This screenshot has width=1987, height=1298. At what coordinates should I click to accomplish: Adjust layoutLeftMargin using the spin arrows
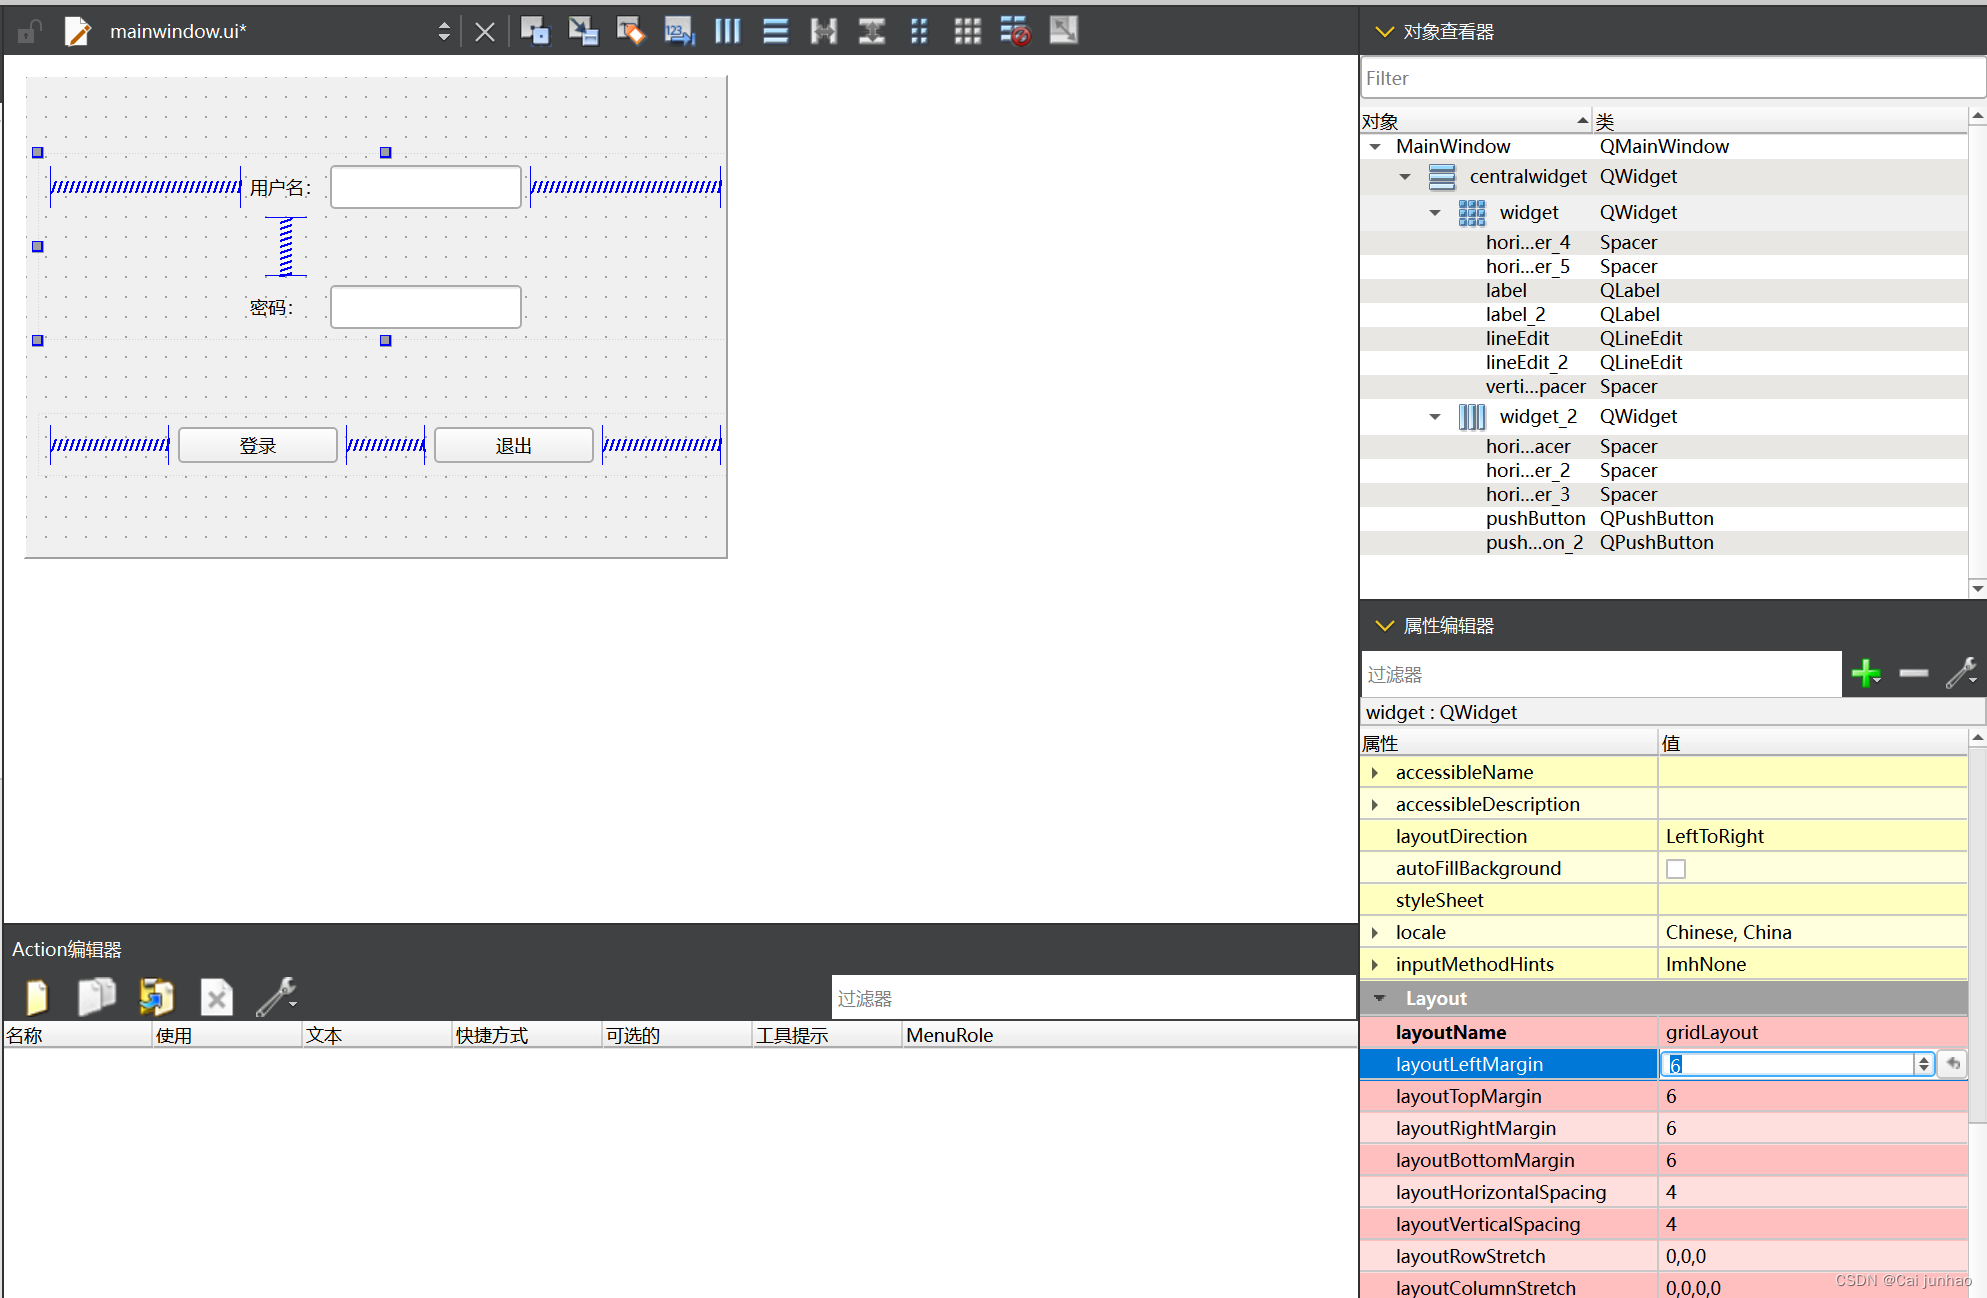(x=1923, y=1065)
